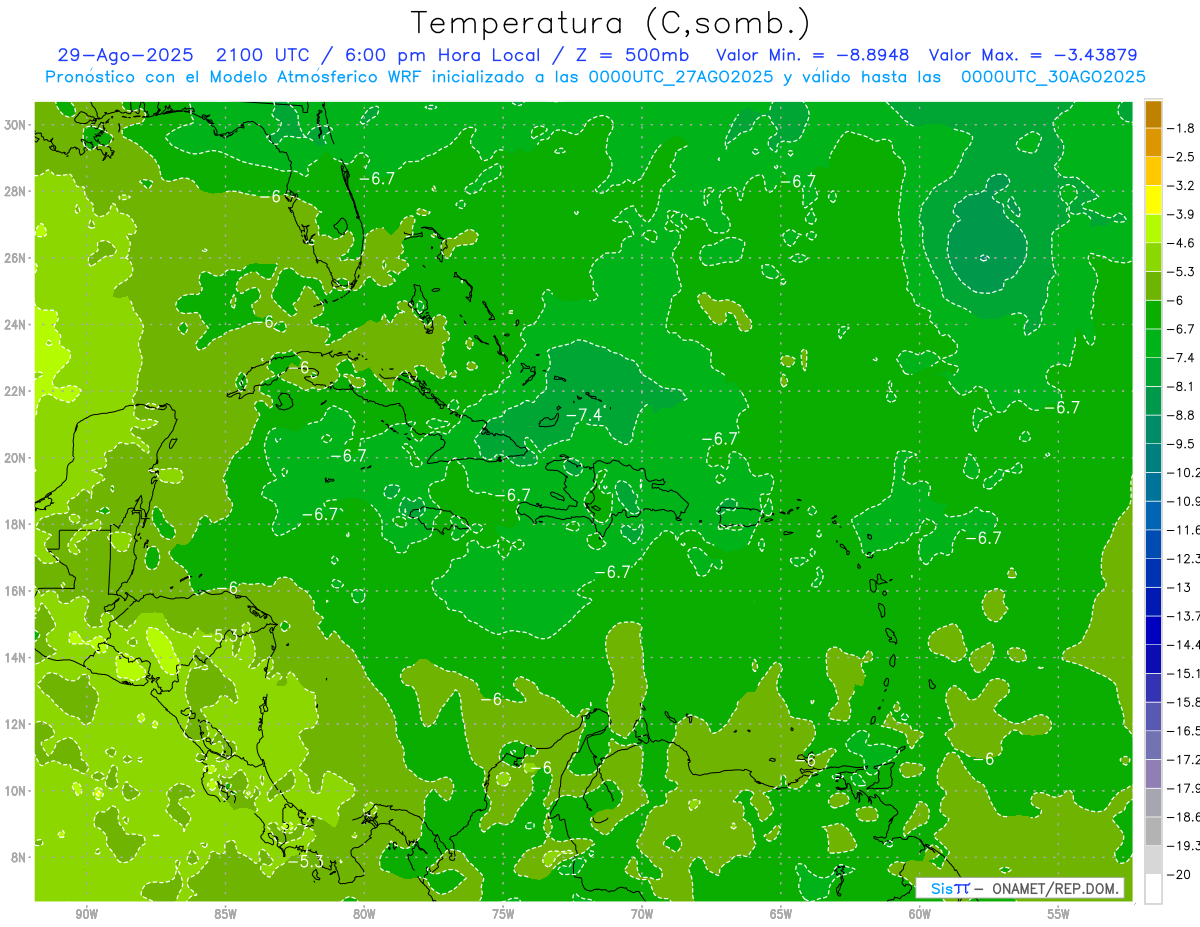1200x927 pixels.
Task: Click the '90W' longitude axis label
Action: 86,914
